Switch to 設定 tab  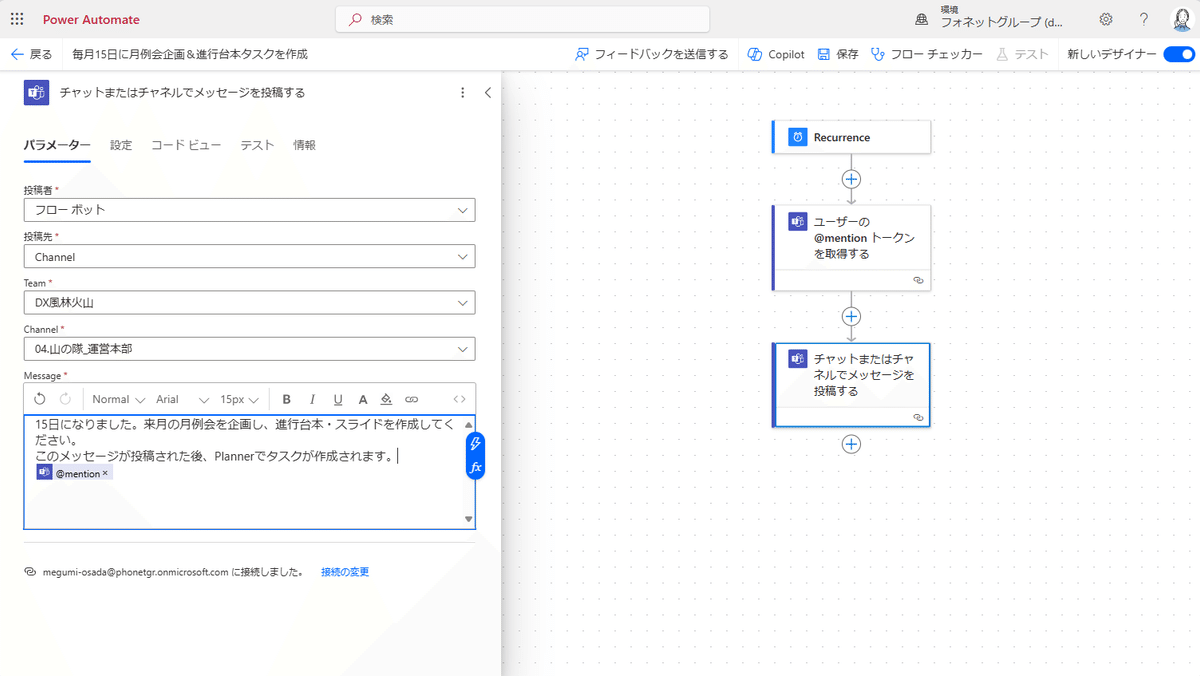click(121, 145)
